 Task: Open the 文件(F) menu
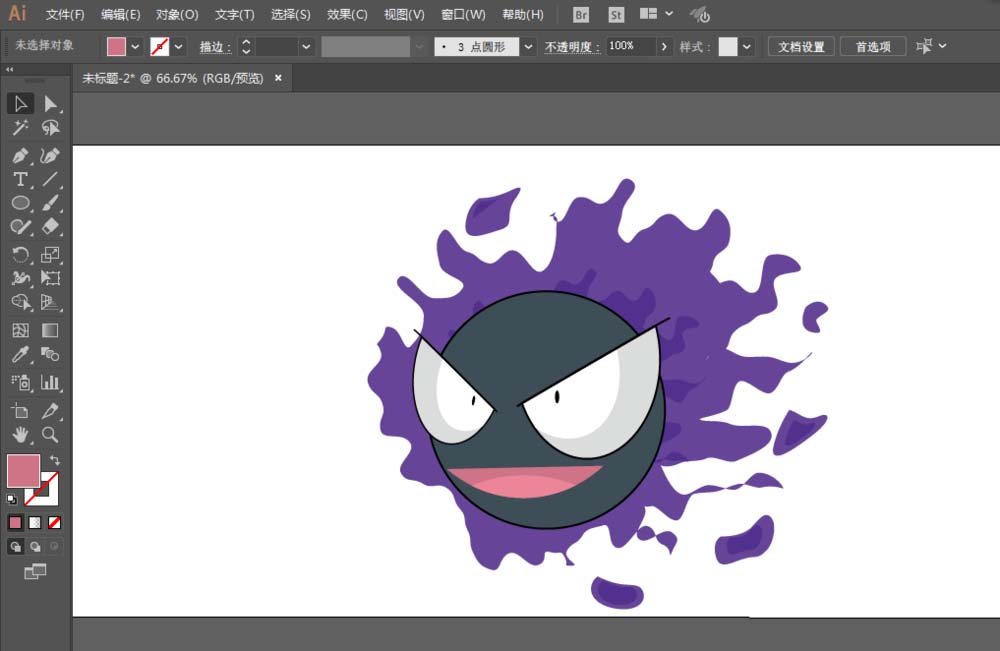[x=65, y=15]
